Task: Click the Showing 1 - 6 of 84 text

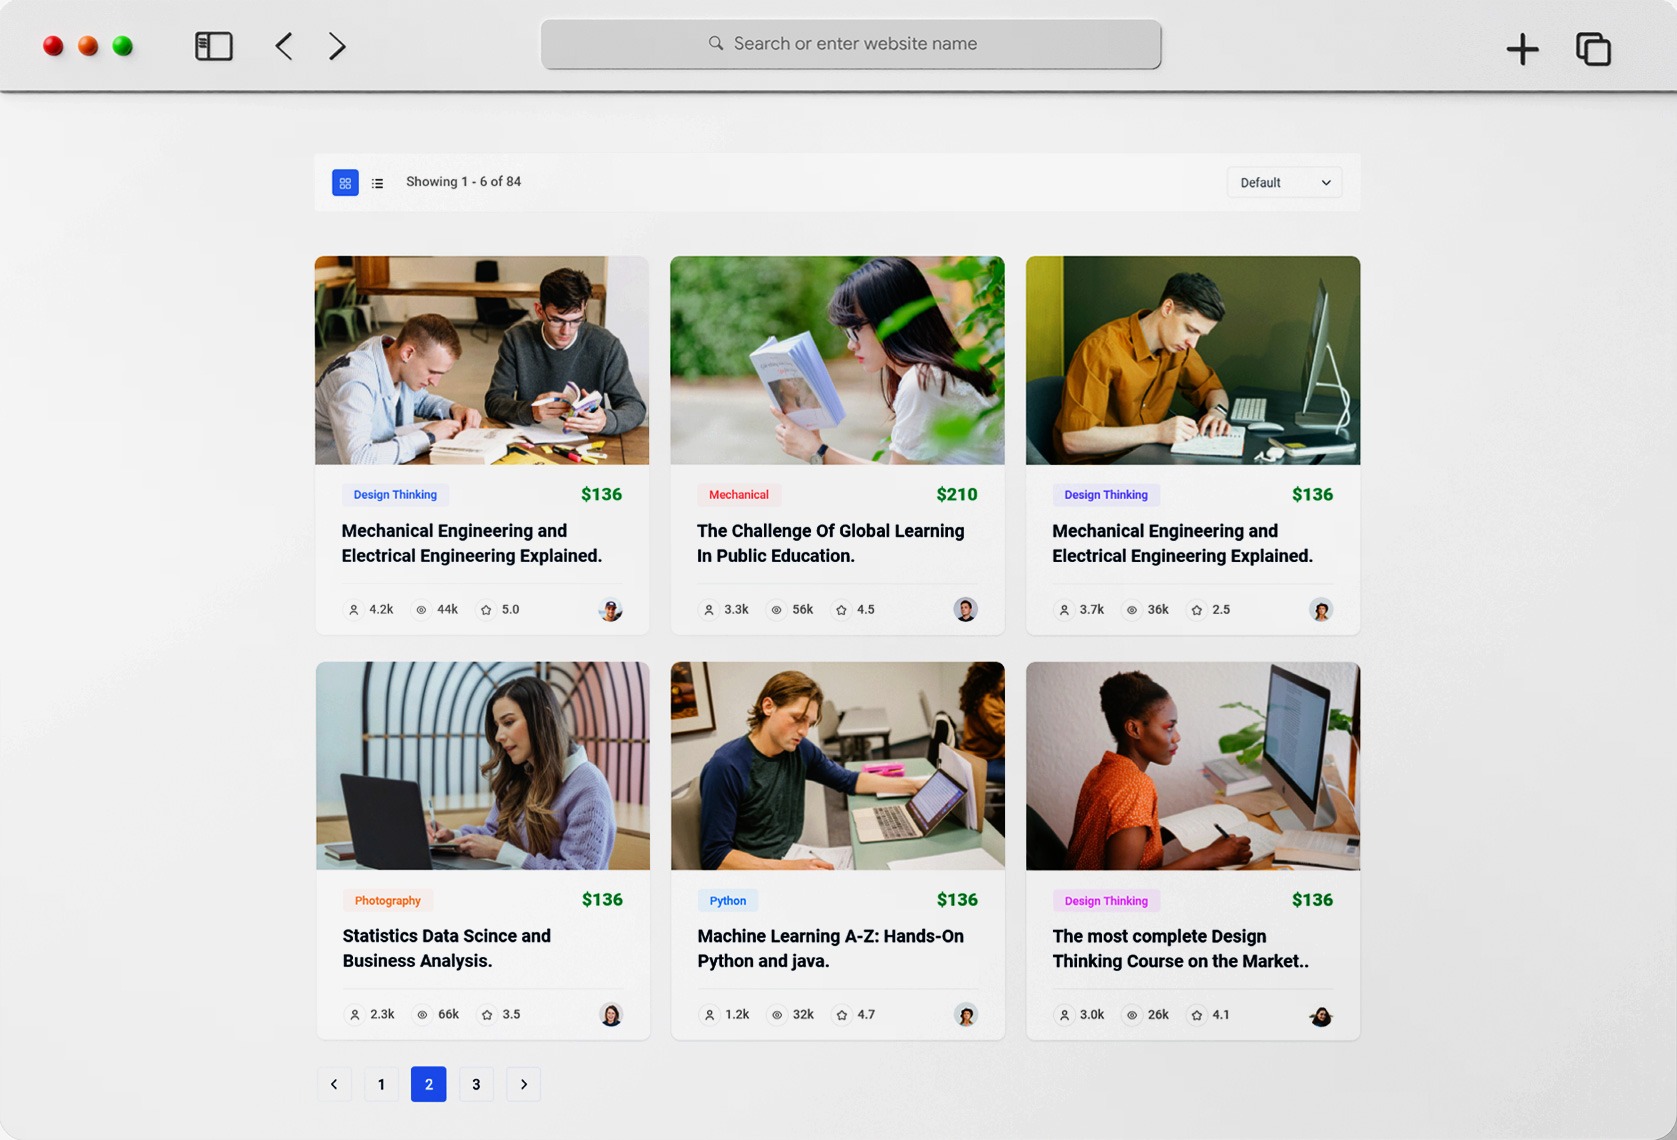Action: point(464,182)
